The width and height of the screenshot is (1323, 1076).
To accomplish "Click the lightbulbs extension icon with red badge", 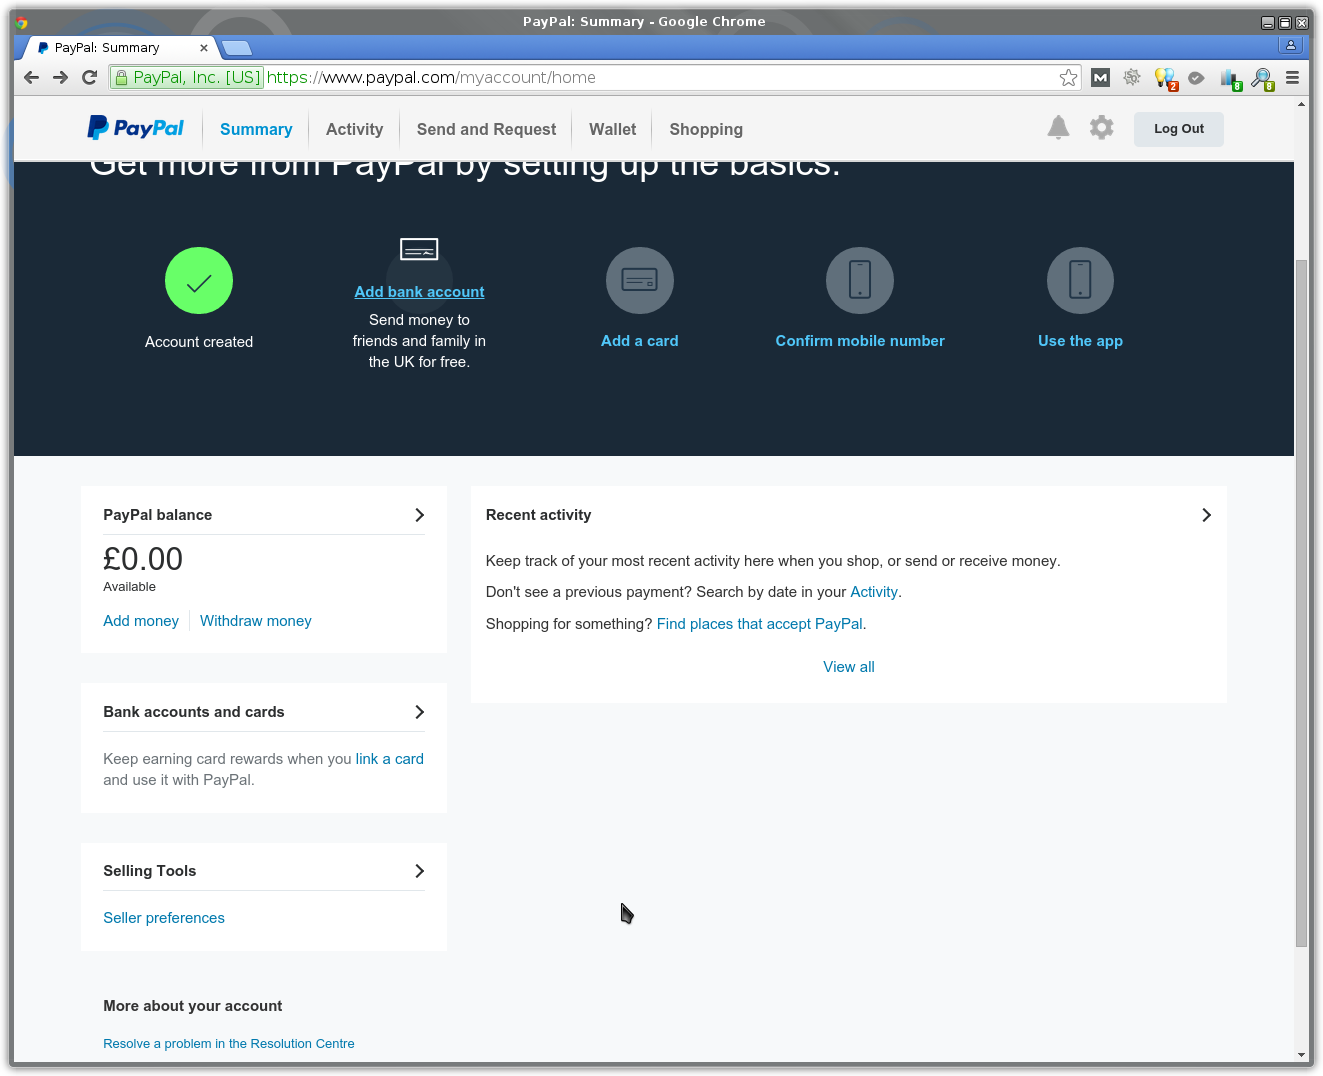I will click(1165, 78).
